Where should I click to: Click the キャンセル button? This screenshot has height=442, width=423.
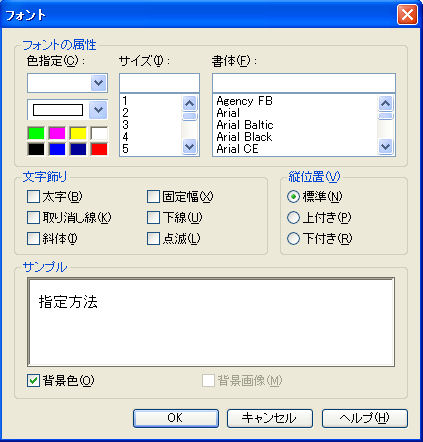pyautogui.click(x=270, y=418)
